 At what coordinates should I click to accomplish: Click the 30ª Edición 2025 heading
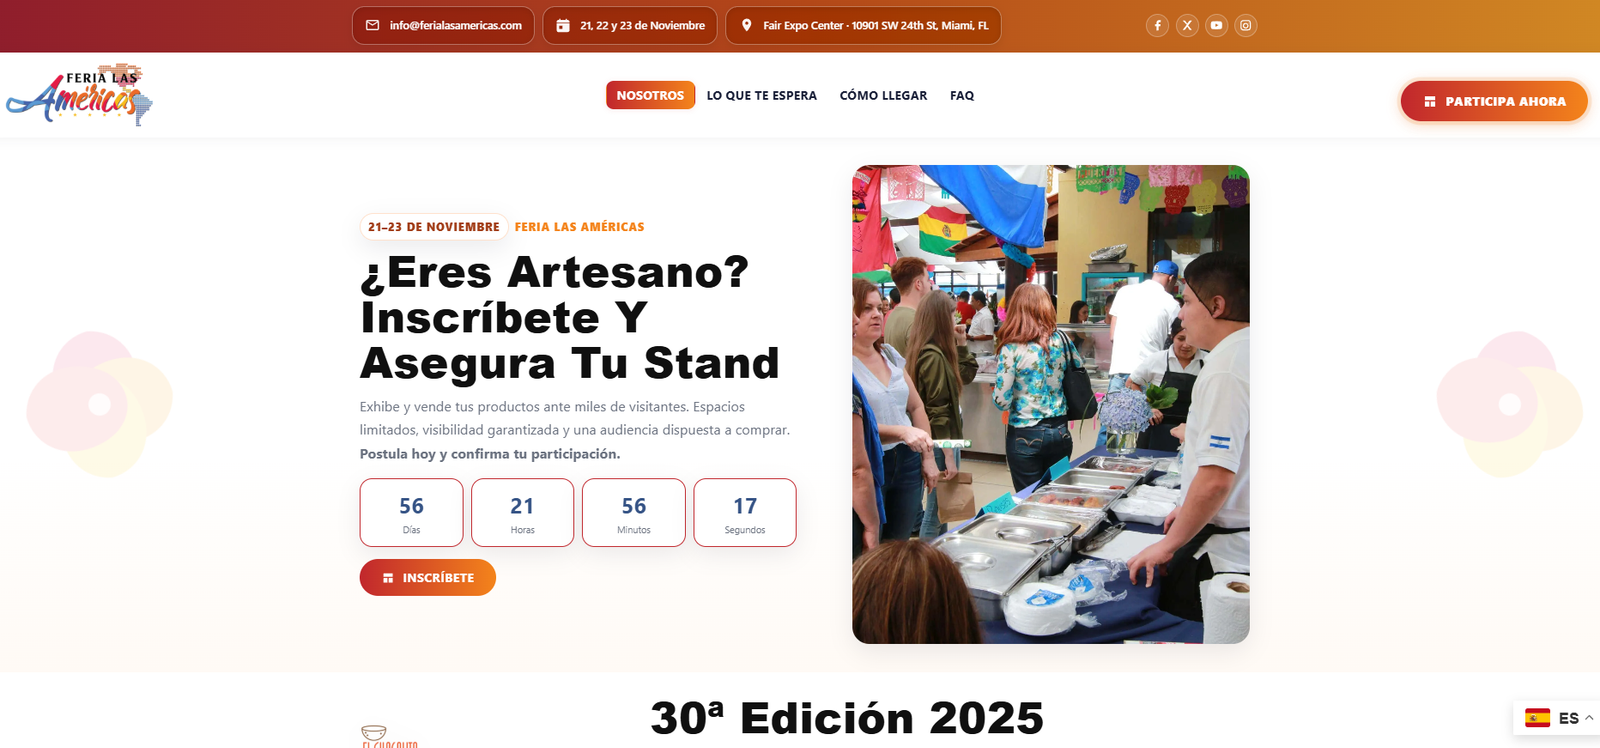(847, 718)
